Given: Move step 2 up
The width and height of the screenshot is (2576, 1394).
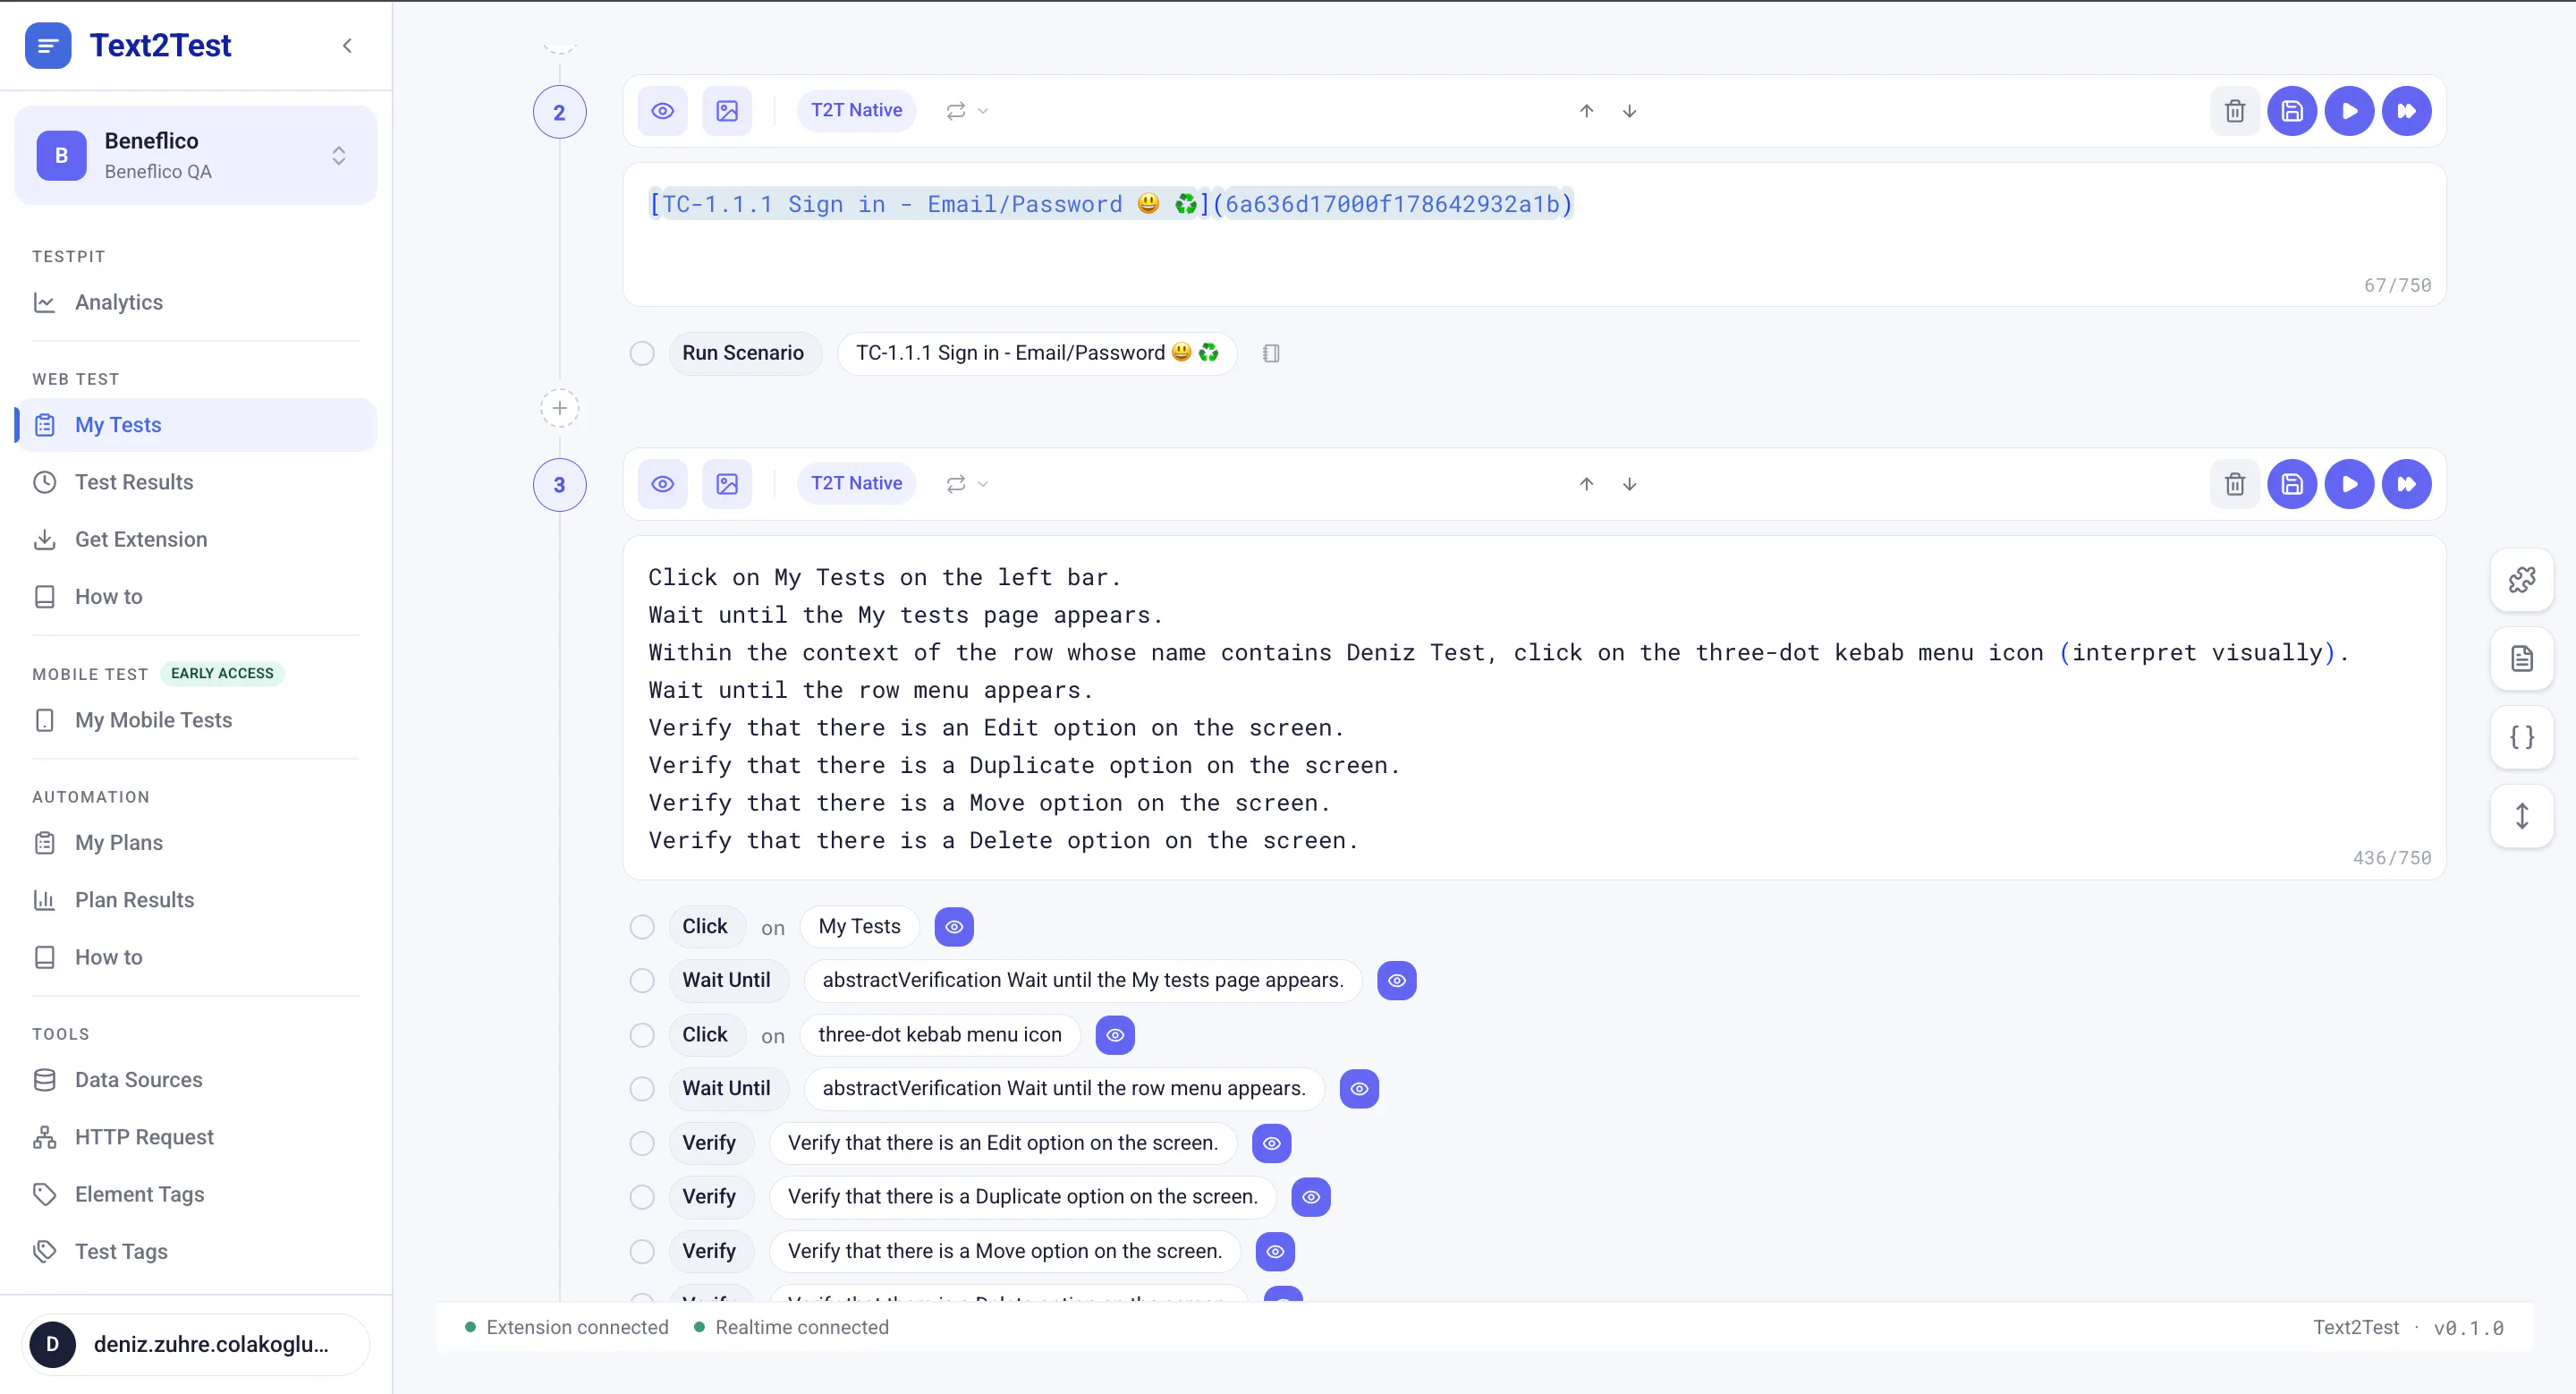Looking at the screenshot, I should pos(1586,111).
